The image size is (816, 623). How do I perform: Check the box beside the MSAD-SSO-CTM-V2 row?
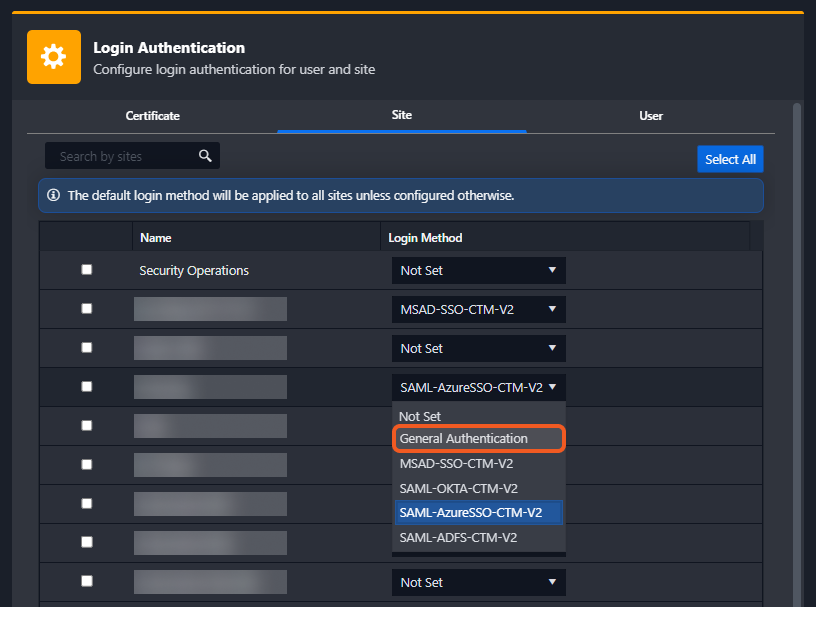point(87,309)
